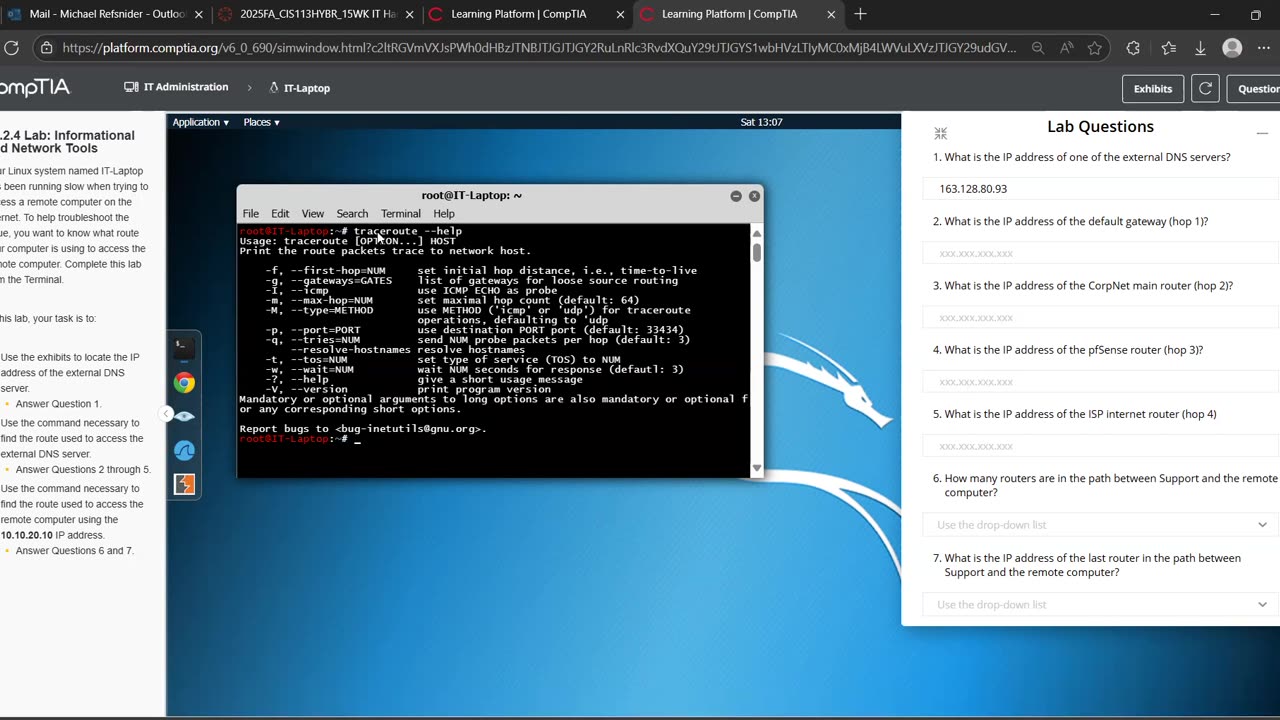Open the favorites list icon in browser toolbar
This screenshot has width=1280, height=720.
tap(1168, 47)
